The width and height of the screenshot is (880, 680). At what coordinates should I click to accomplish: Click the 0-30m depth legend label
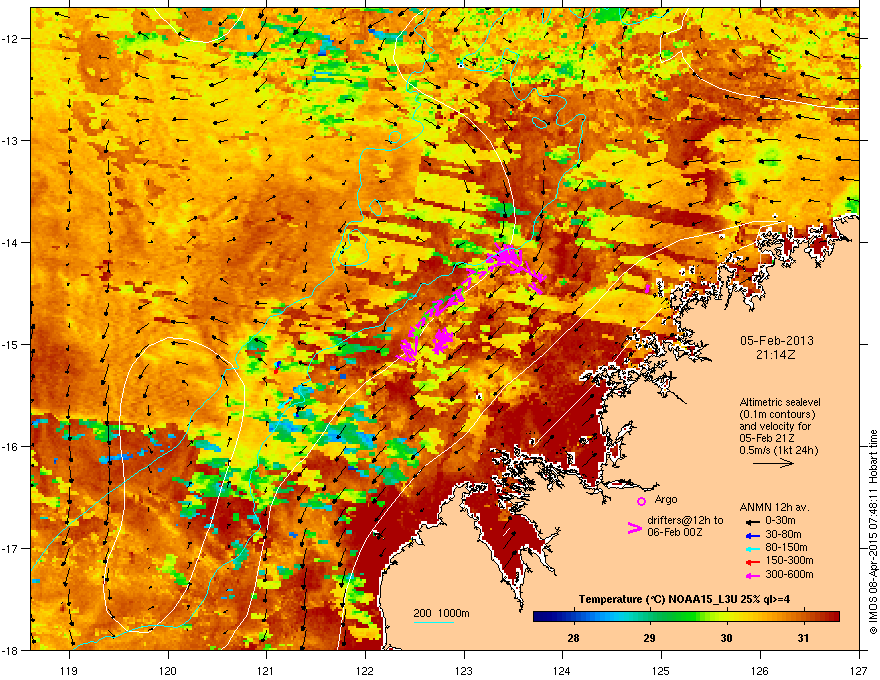tap(780, 520)
